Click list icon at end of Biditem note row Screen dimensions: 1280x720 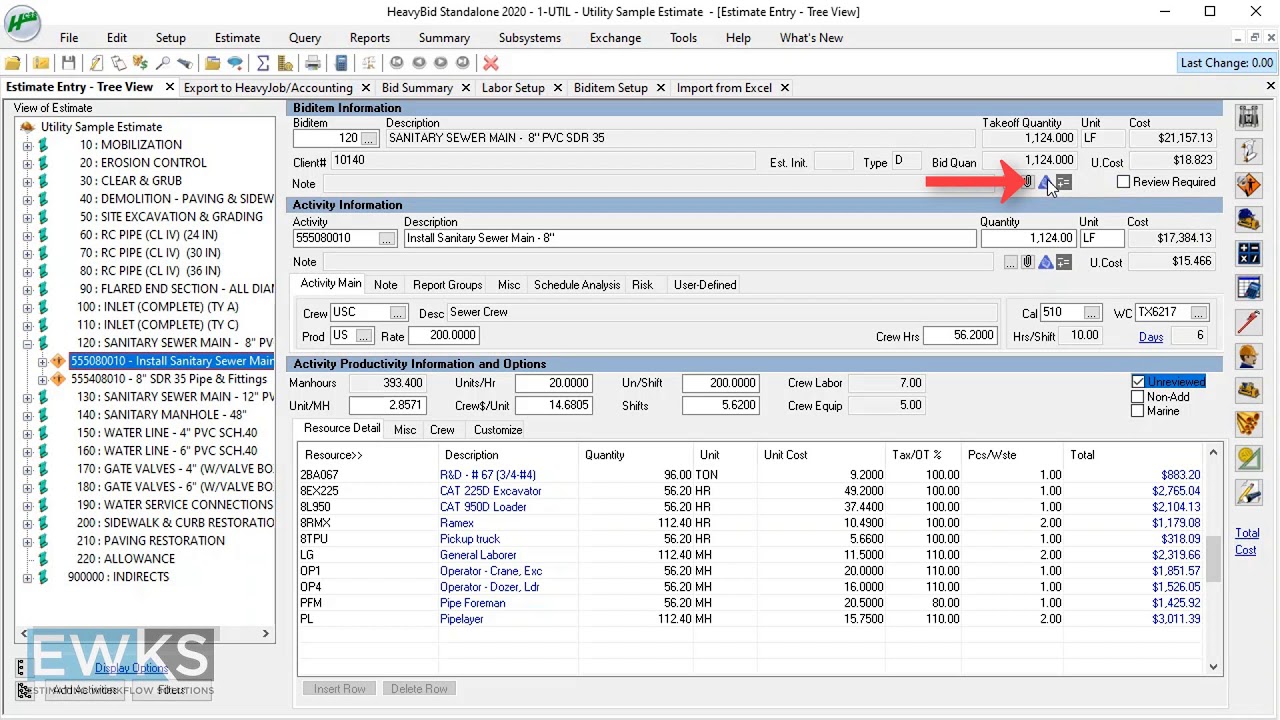click(1064, 182)
